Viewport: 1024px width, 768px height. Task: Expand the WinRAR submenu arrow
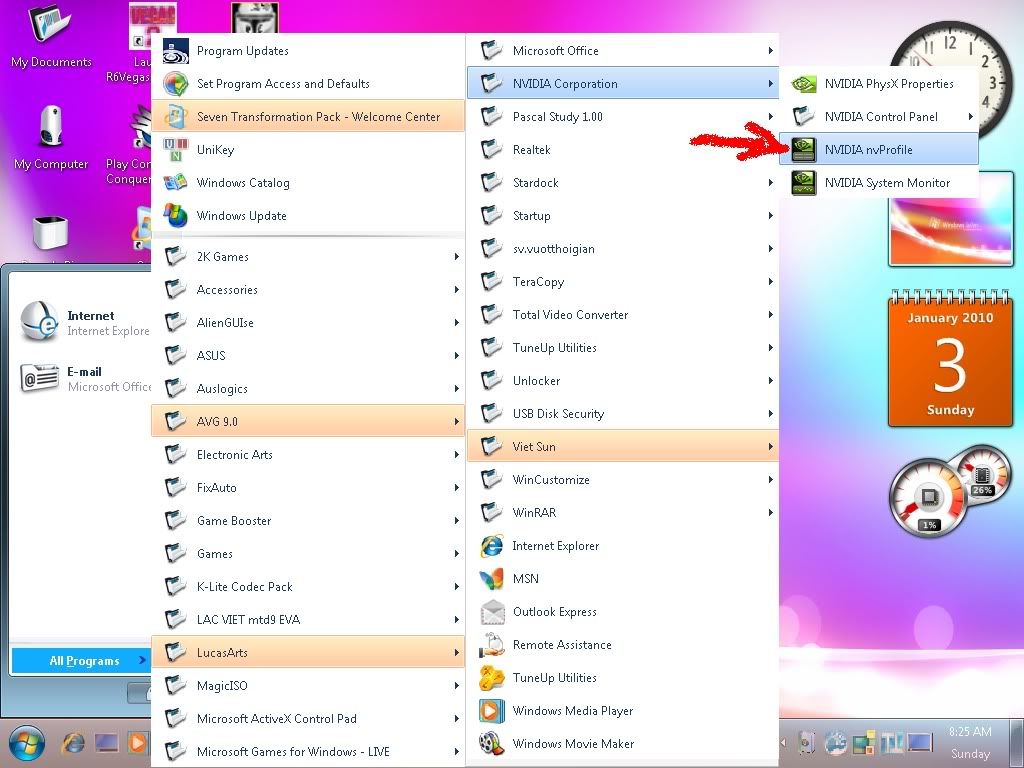tap(771, 513)
